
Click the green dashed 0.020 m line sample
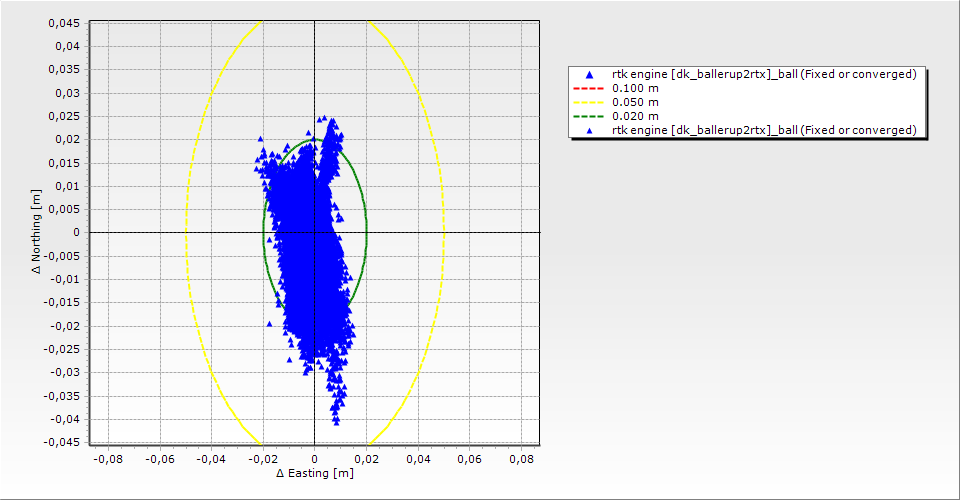pyautogui.click(x=588, y=116)
